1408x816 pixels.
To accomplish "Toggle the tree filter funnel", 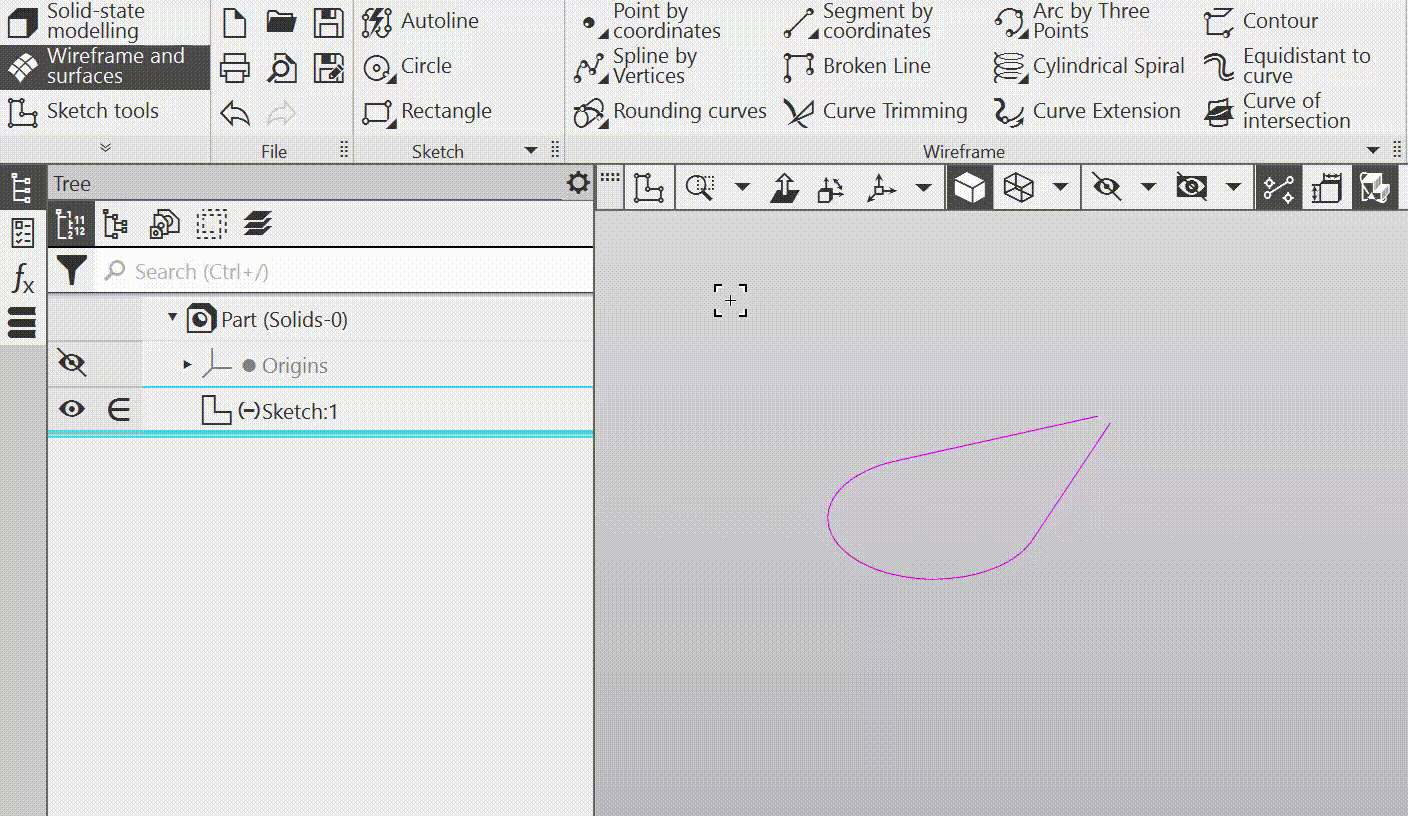I will point(71,270).
